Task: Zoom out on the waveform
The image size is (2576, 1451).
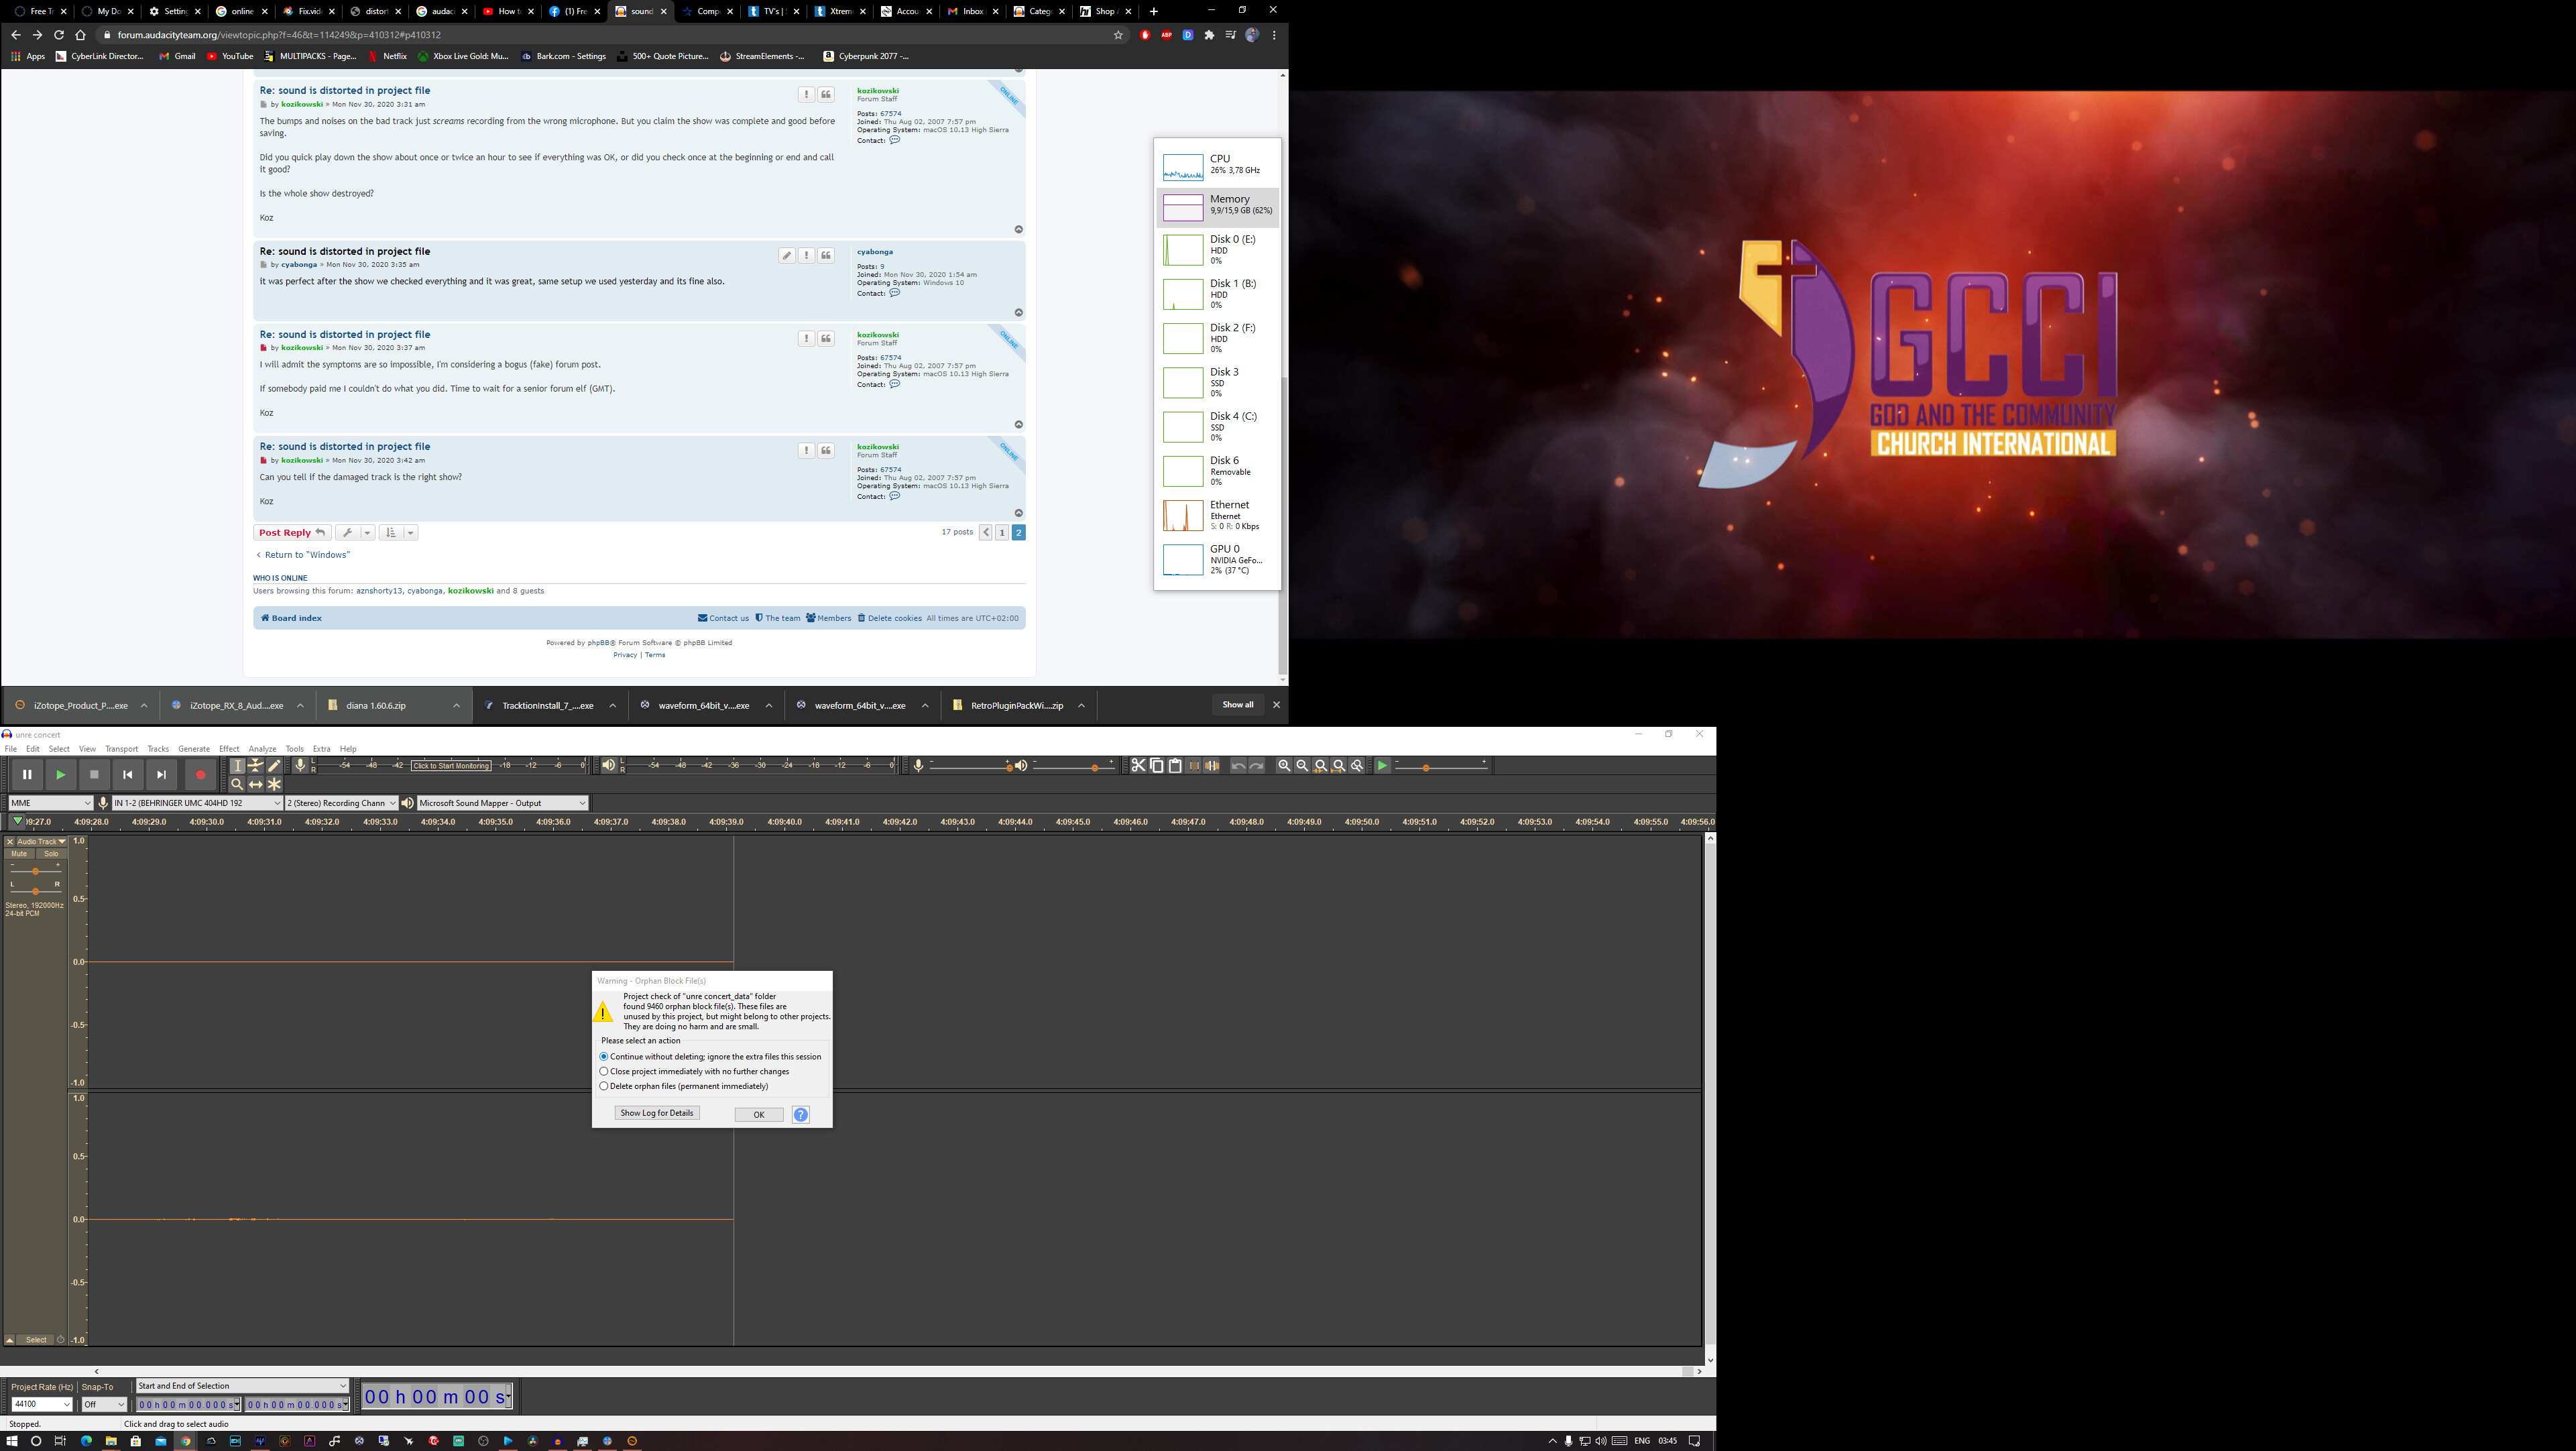Action: [x=1302, y=766]
